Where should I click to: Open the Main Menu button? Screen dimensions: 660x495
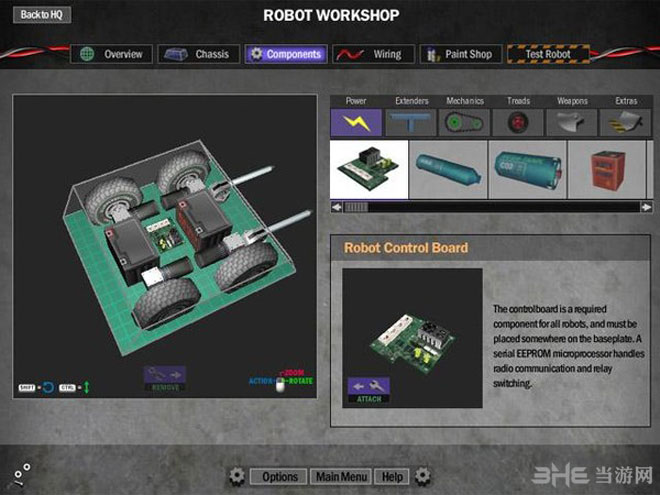pyautogui.click(x=341, y=477)
